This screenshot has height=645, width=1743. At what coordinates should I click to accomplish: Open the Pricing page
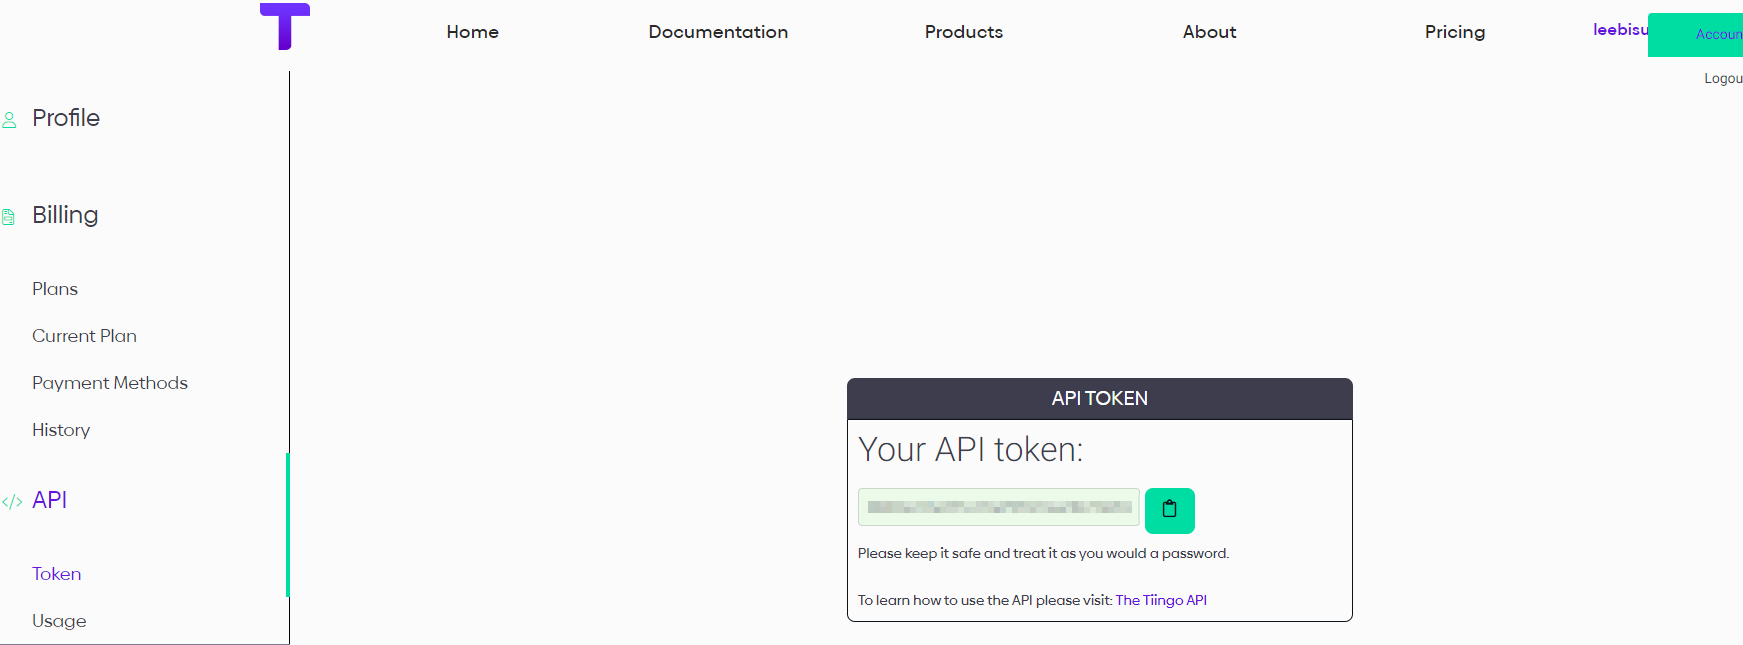[x=1455, y=32]
